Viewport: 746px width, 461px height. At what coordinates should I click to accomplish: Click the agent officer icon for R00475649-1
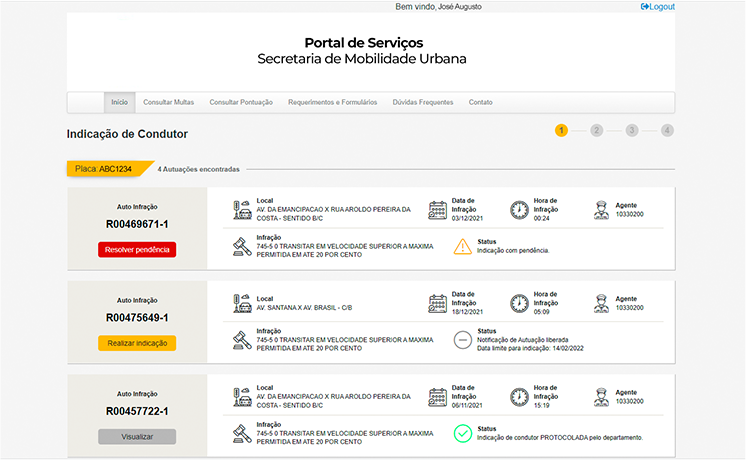coord(601,304)
